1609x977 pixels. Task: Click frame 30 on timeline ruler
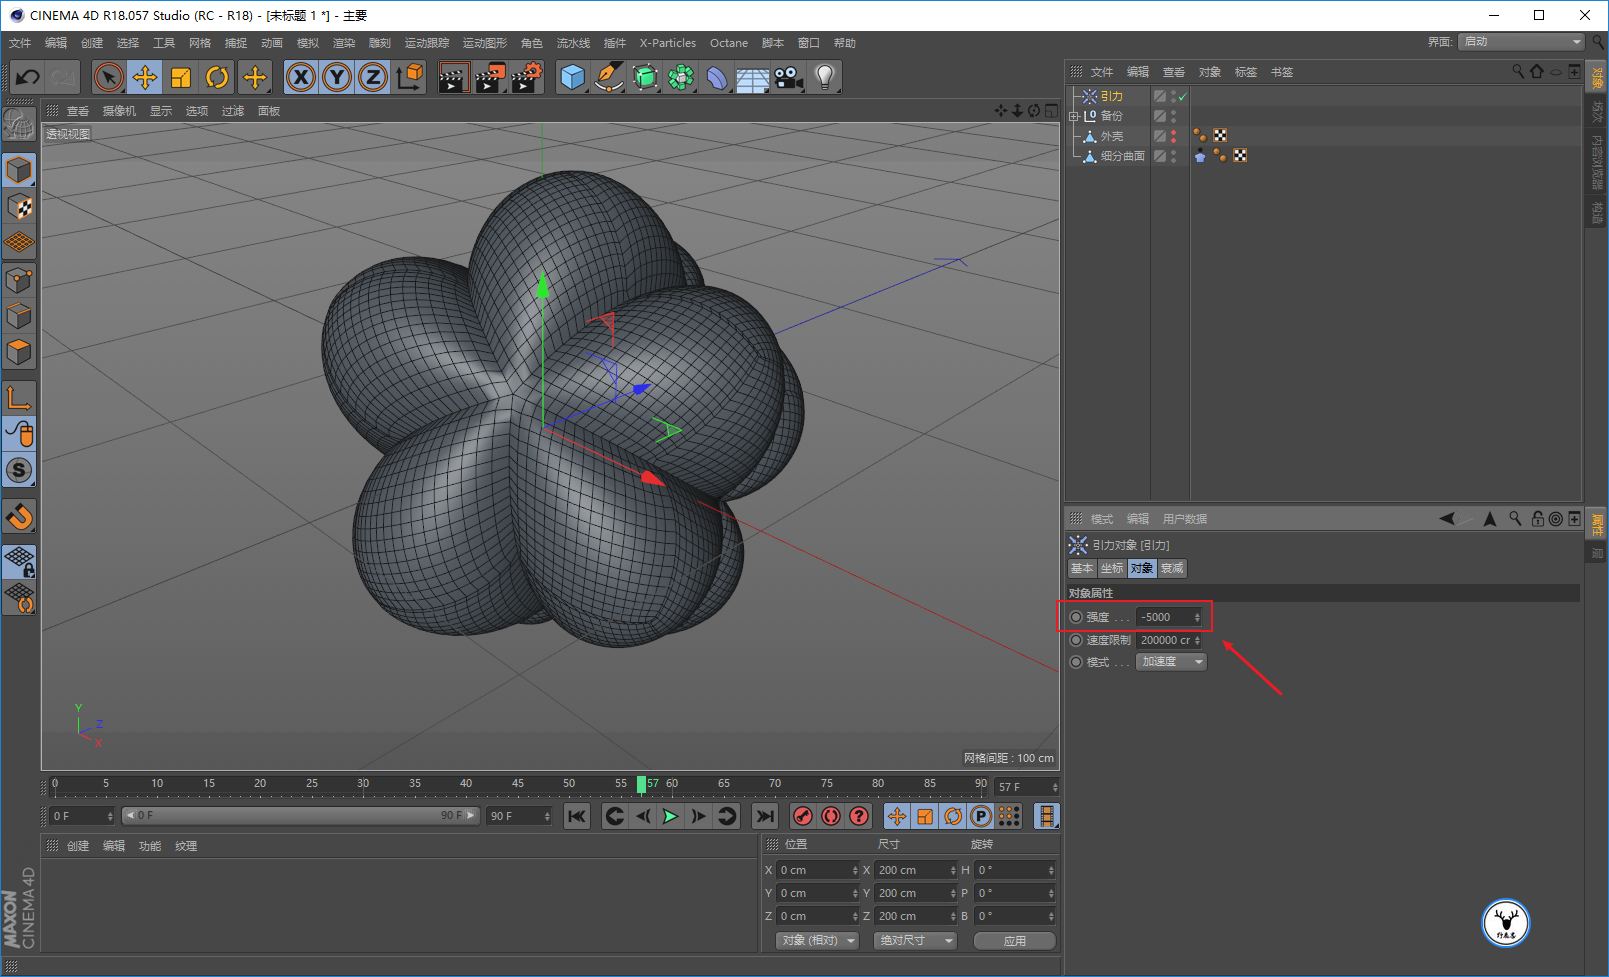pos(363,785)
